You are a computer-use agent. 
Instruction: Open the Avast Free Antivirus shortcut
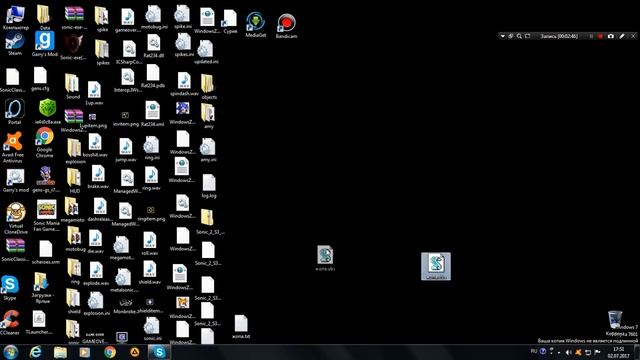coord(13,147)
